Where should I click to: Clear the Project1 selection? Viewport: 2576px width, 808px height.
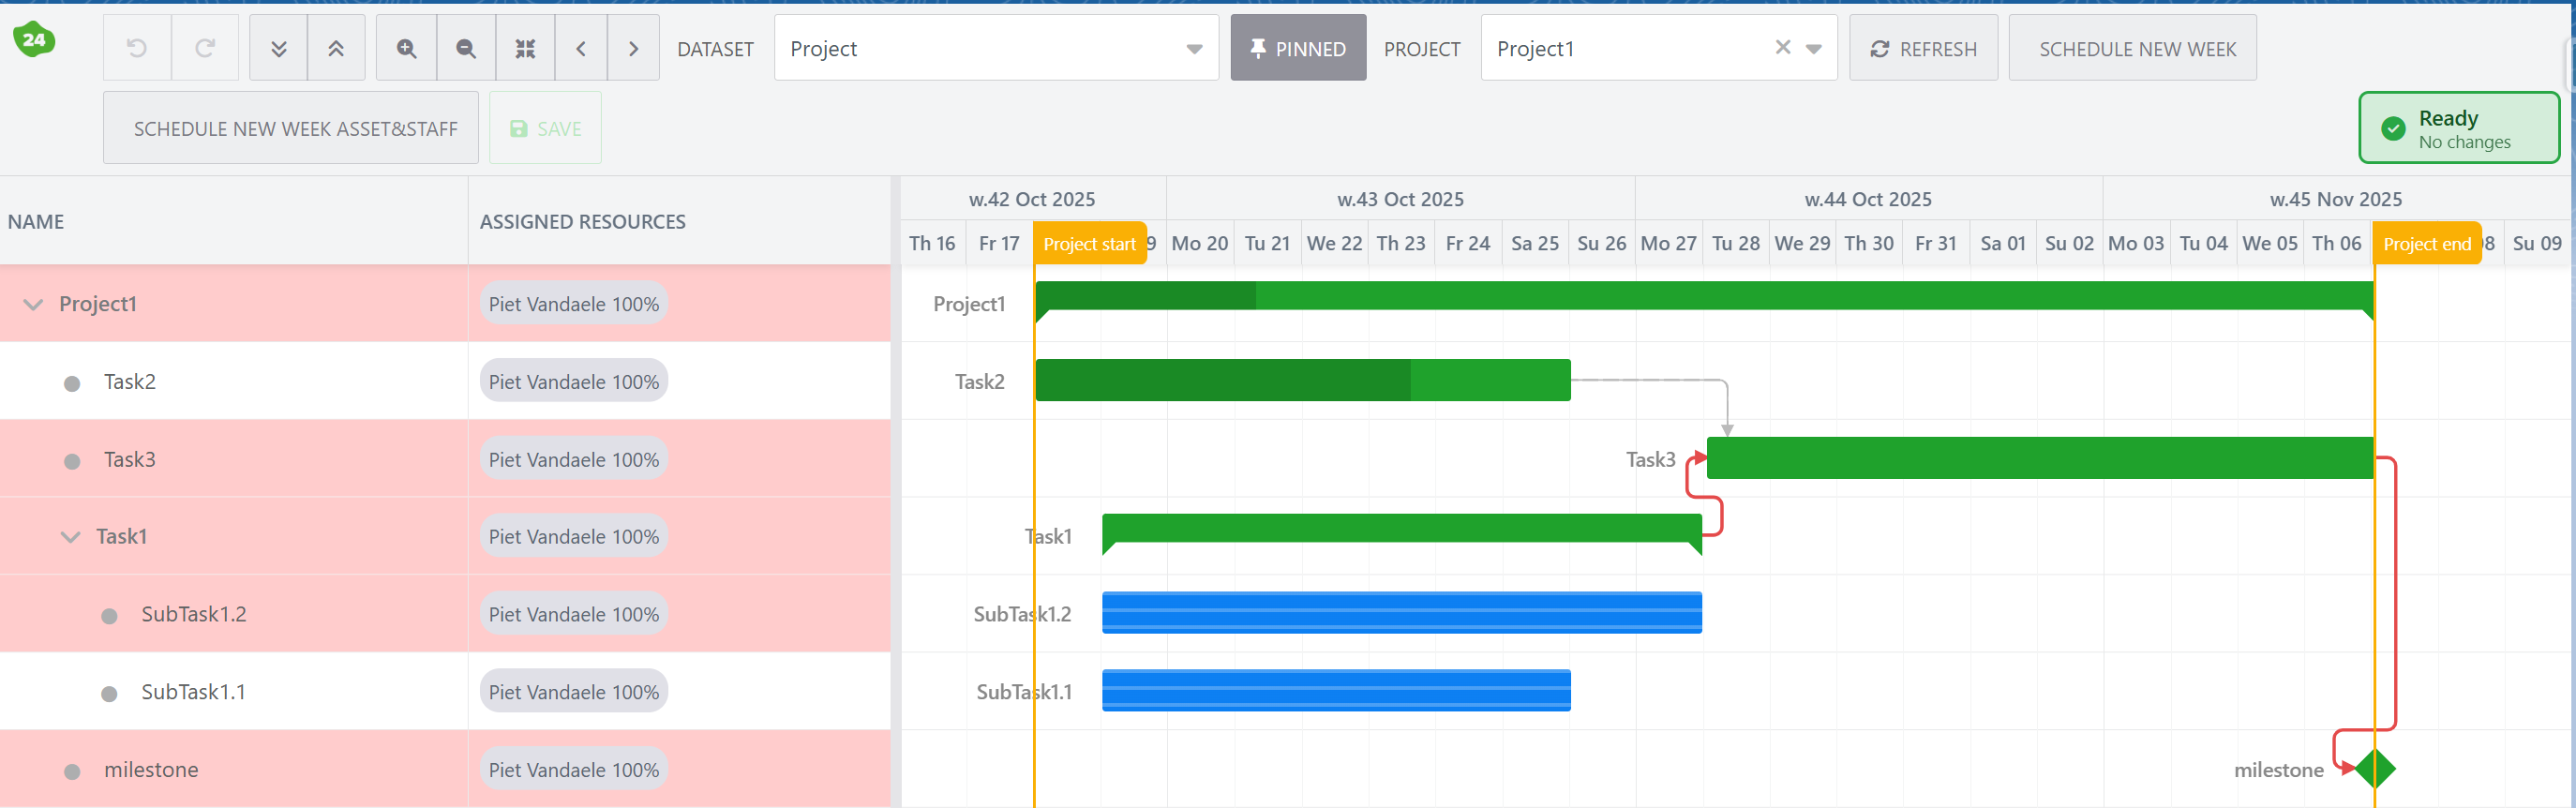click(x=1782, y=47)
